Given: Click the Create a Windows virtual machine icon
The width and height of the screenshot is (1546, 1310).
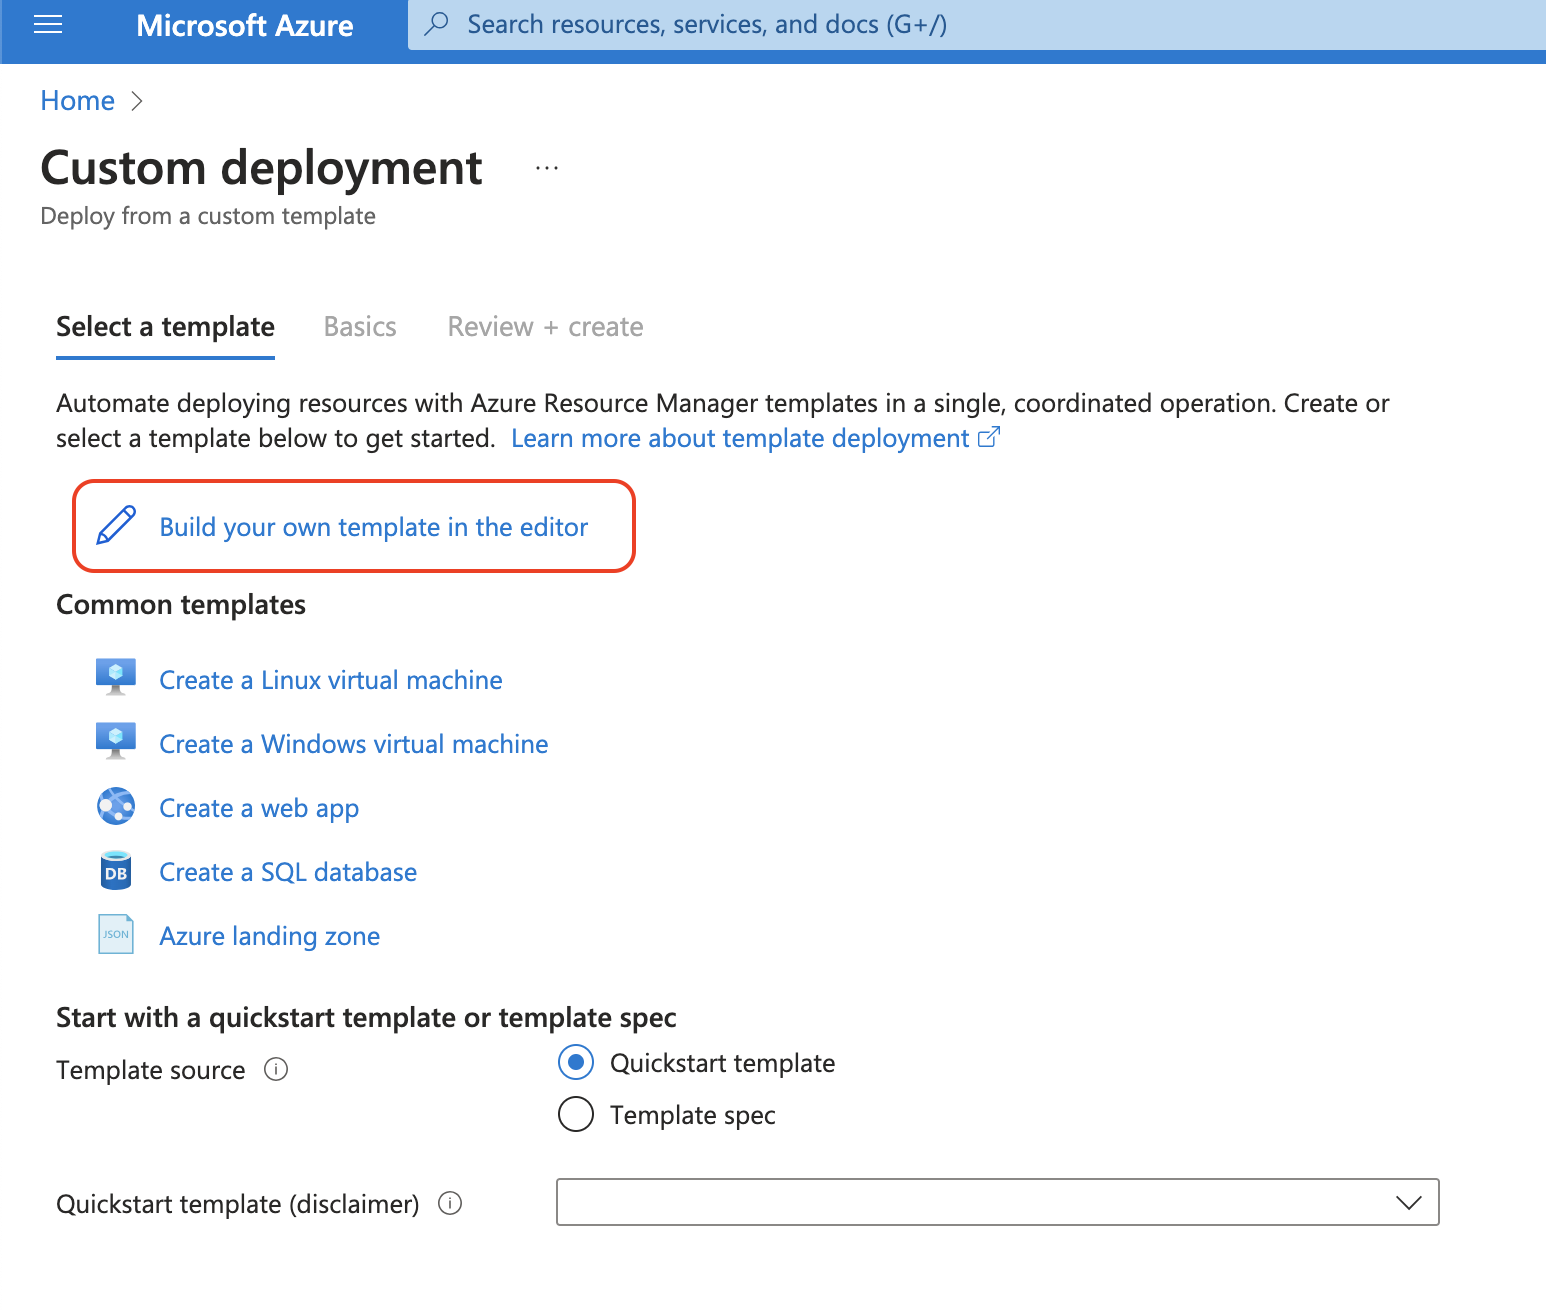Looking at the screenshot, I should pos(115,740).
